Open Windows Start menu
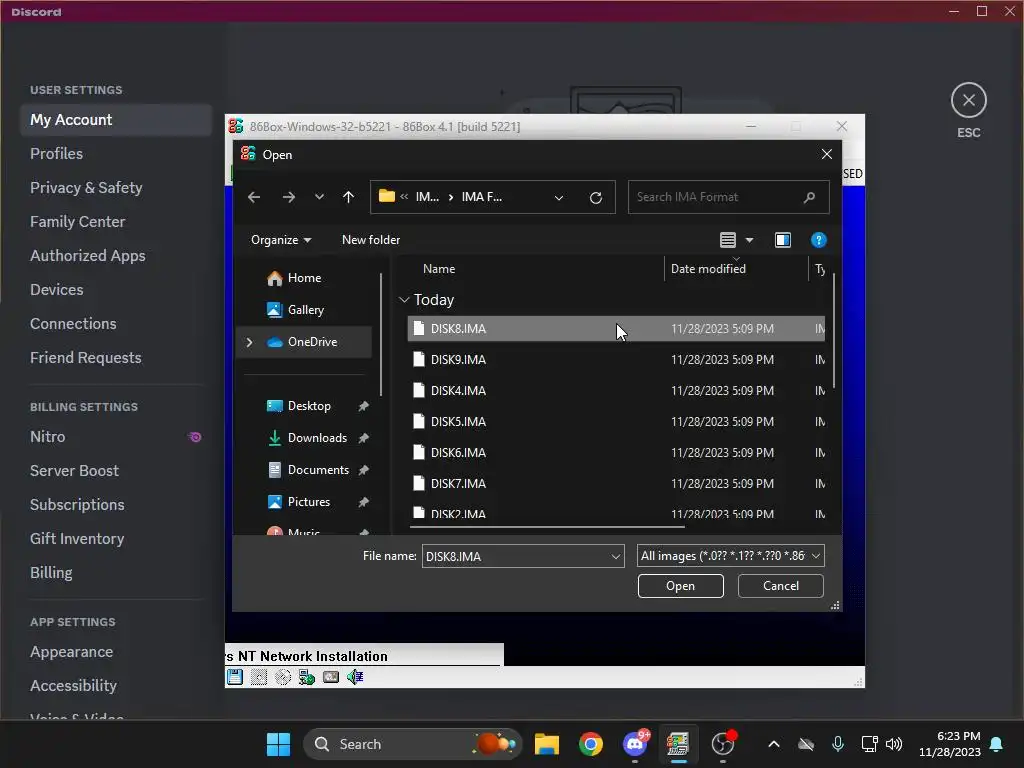This screenshot has height=768, width=1024. [278, 744]
